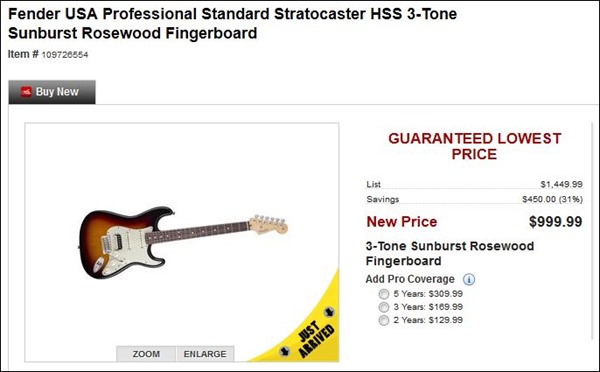600x372 pixels.
Task: Click the ZOOM button under the guitar image
Action: 146,354
